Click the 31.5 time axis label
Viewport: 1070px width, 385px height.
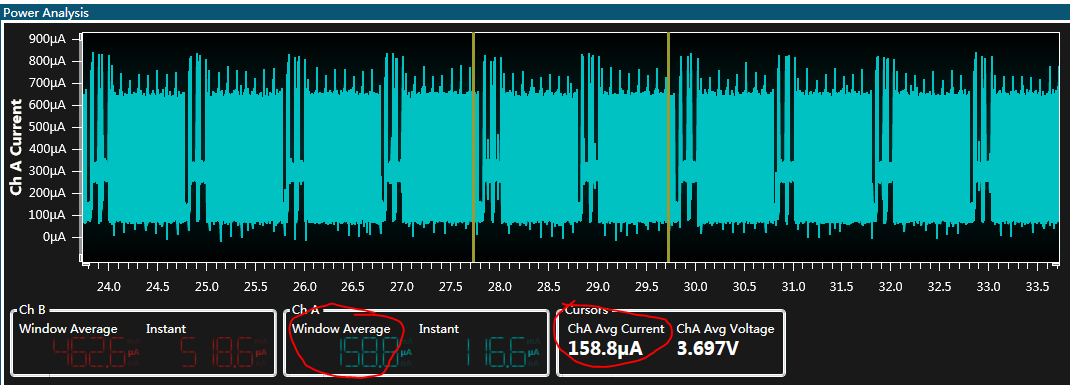pyautogui.click(x=841, y=286)
